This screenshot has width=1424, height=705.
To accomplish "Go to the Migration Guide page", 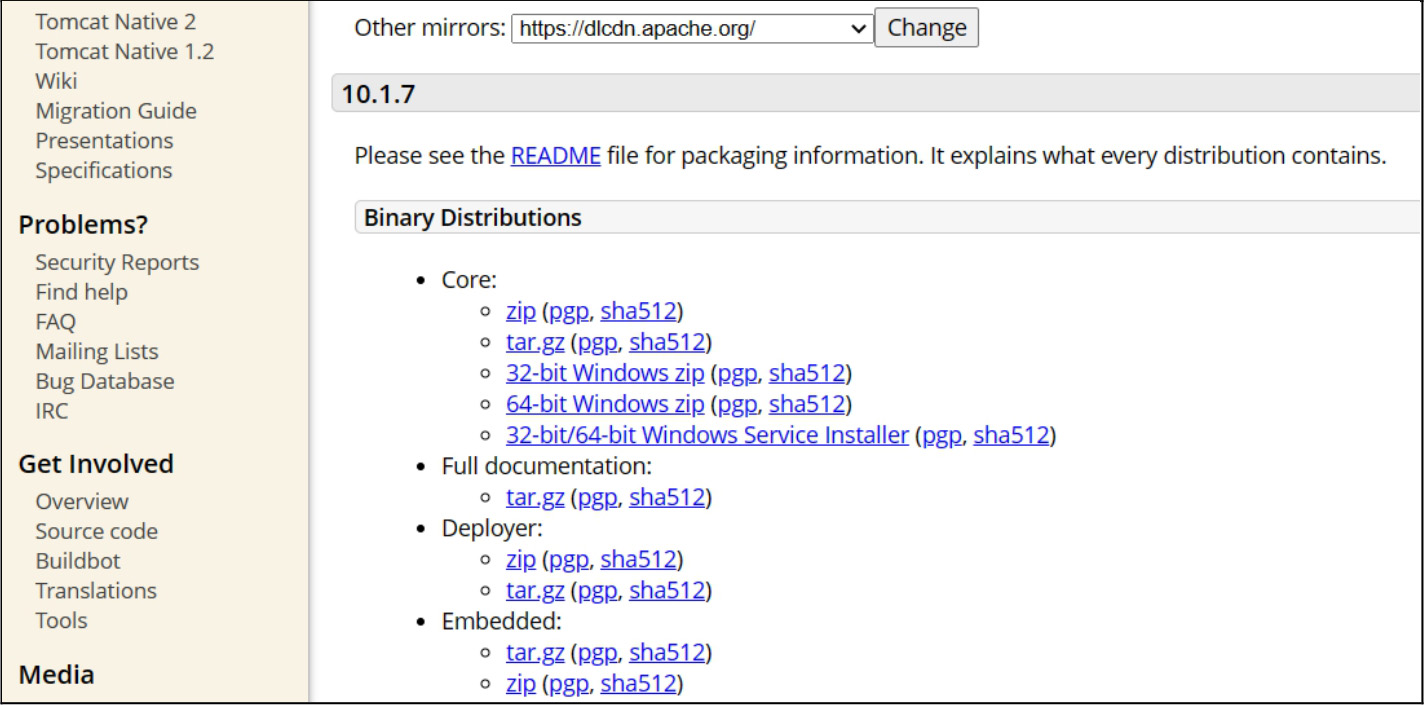I will [x=116, y=111].
